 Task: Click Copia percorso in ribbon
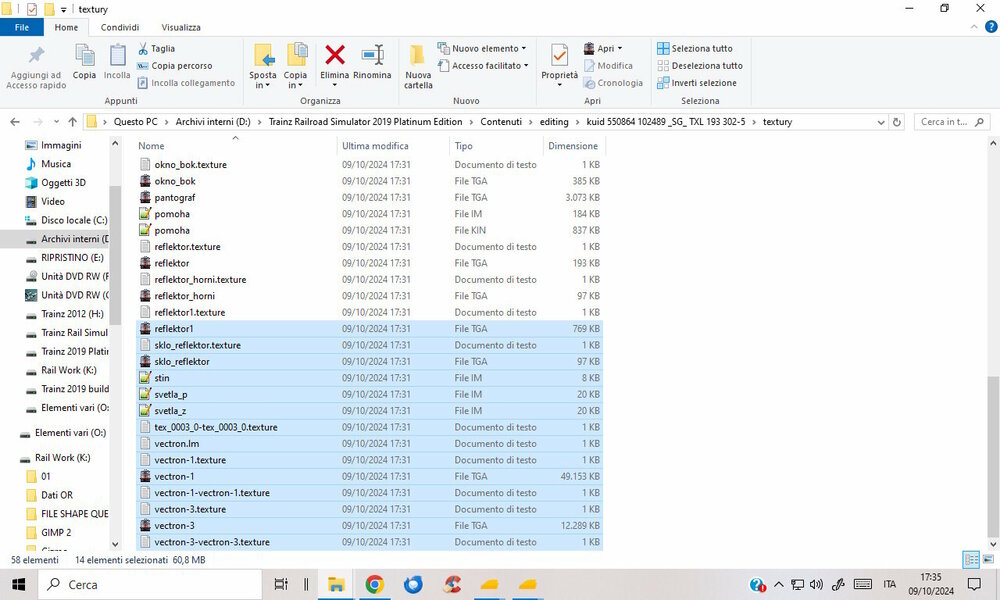[175, 66]
